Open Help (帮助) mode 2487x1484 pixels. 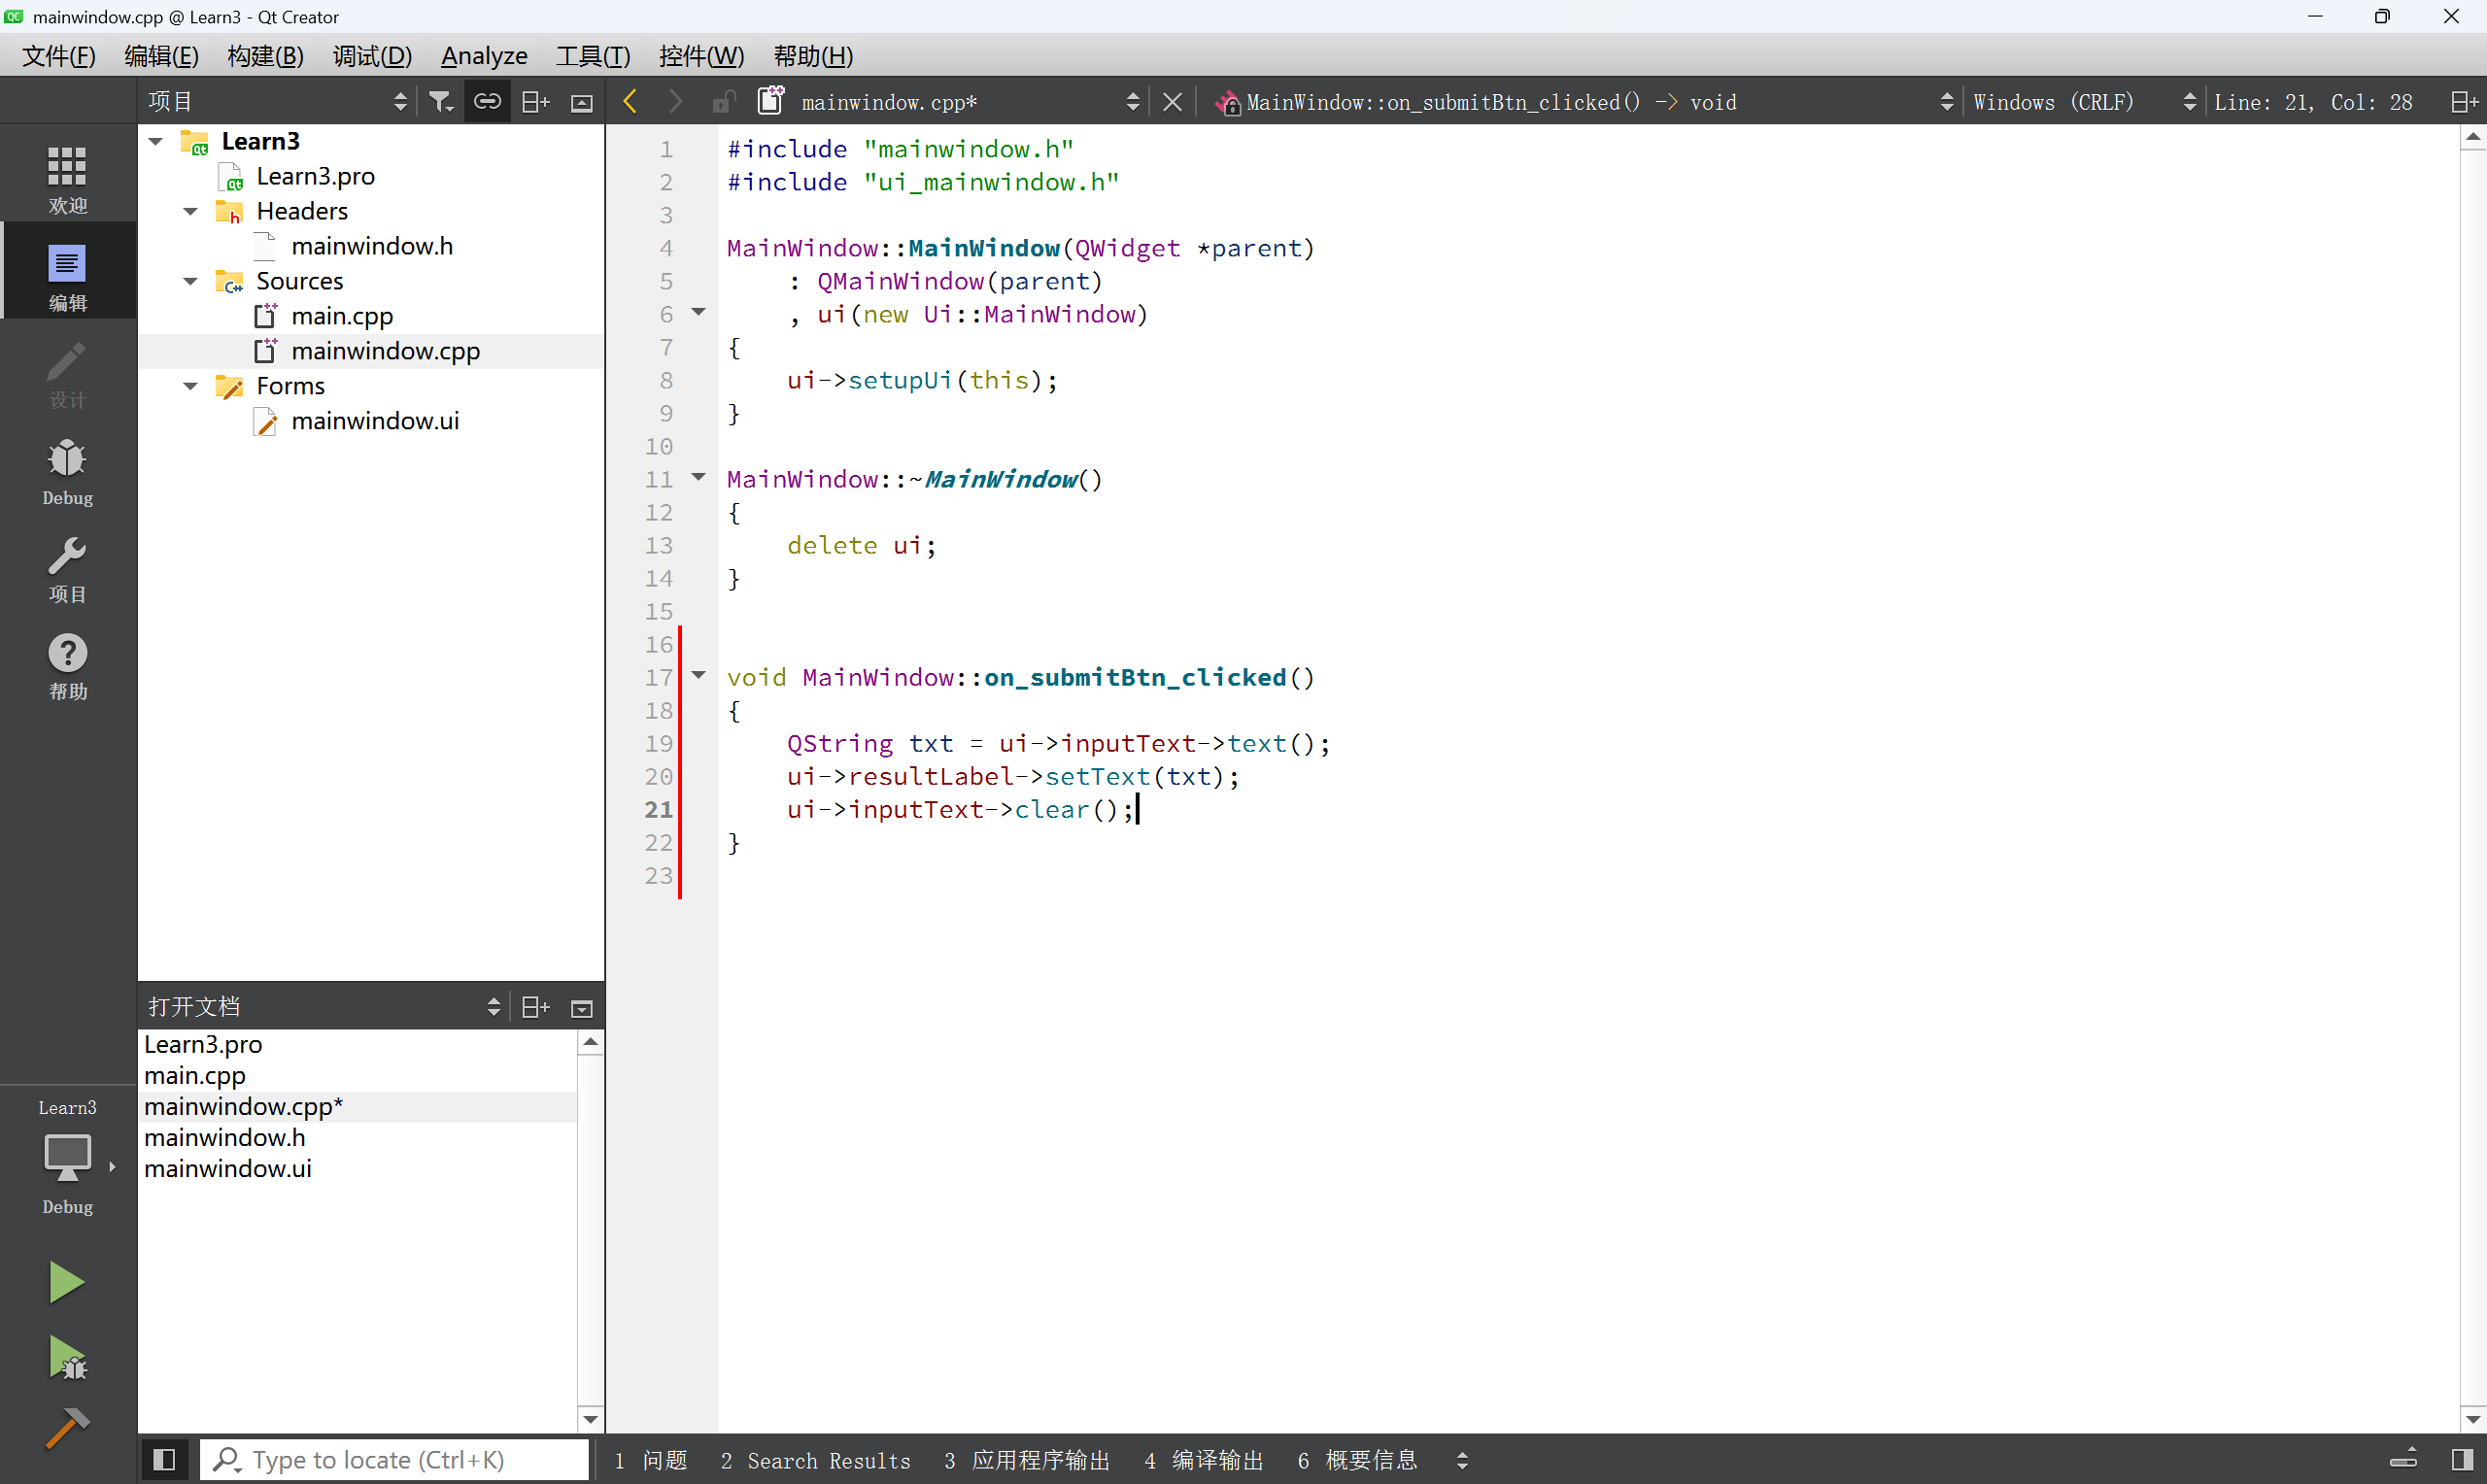coord(67,665)
